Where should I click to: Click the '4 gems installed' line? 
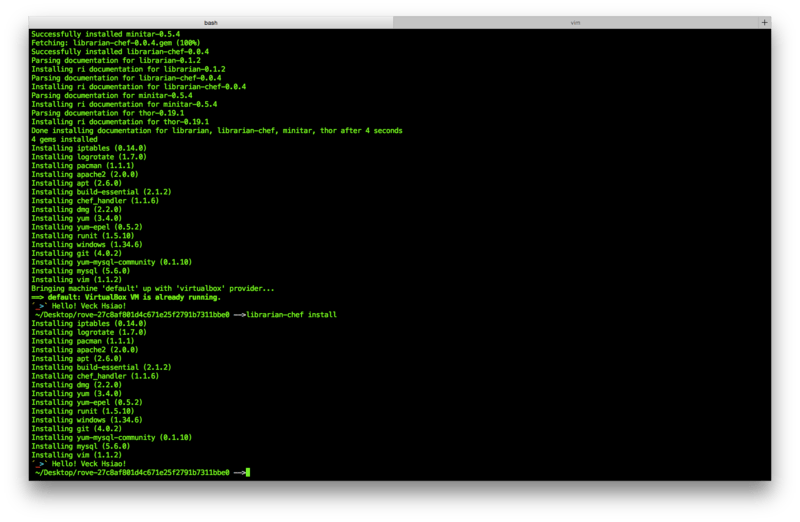point(64,139)
